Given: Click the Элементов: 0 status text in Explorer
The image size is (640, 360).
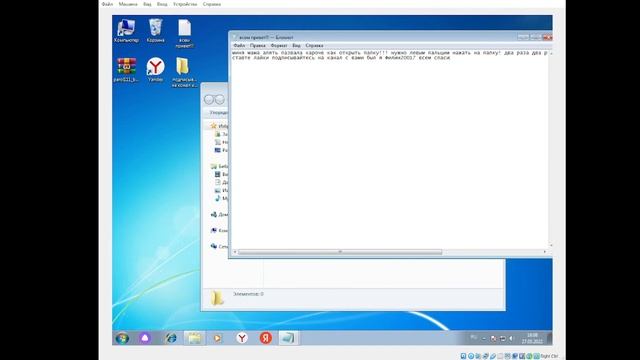Looking at the screenshot, I should click(x=248, y=294).
